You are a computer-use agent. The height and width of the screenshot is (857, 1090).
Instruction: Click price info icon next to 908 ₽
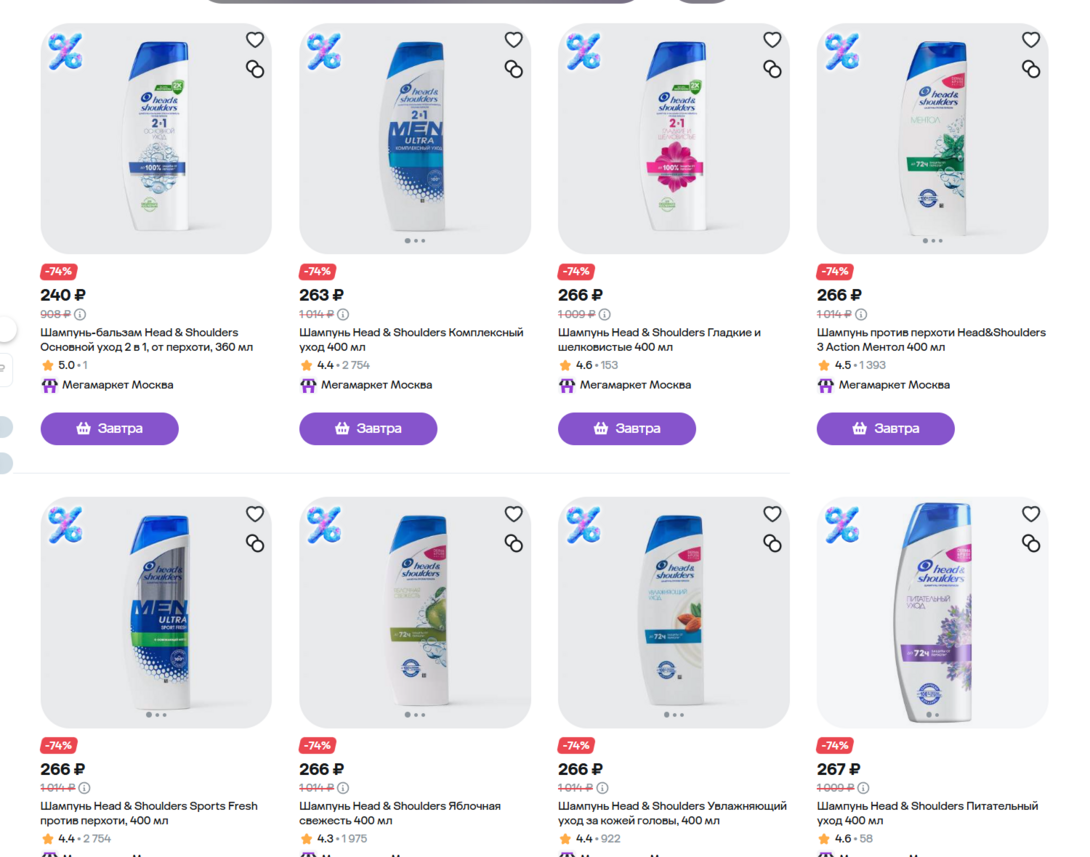coord(80,315)
